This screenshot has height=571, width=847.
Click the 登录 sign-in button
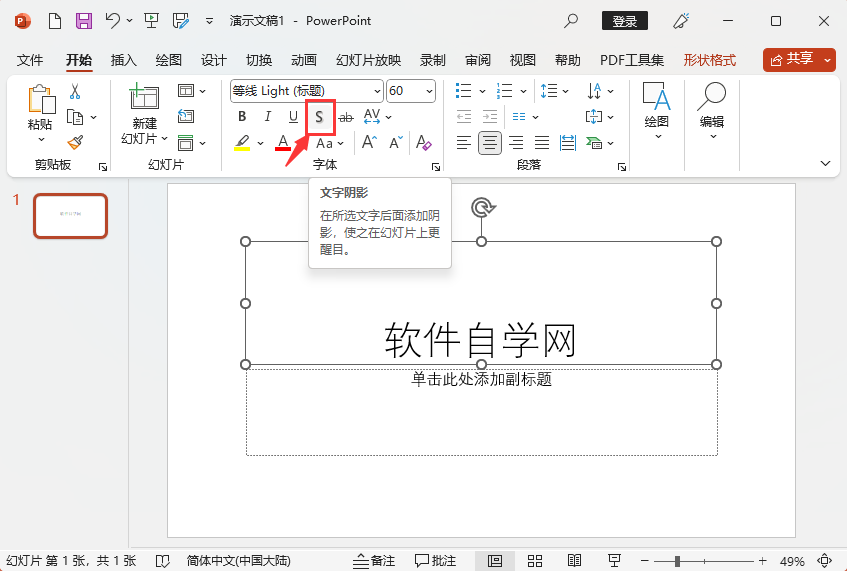[x=624, y=21]
